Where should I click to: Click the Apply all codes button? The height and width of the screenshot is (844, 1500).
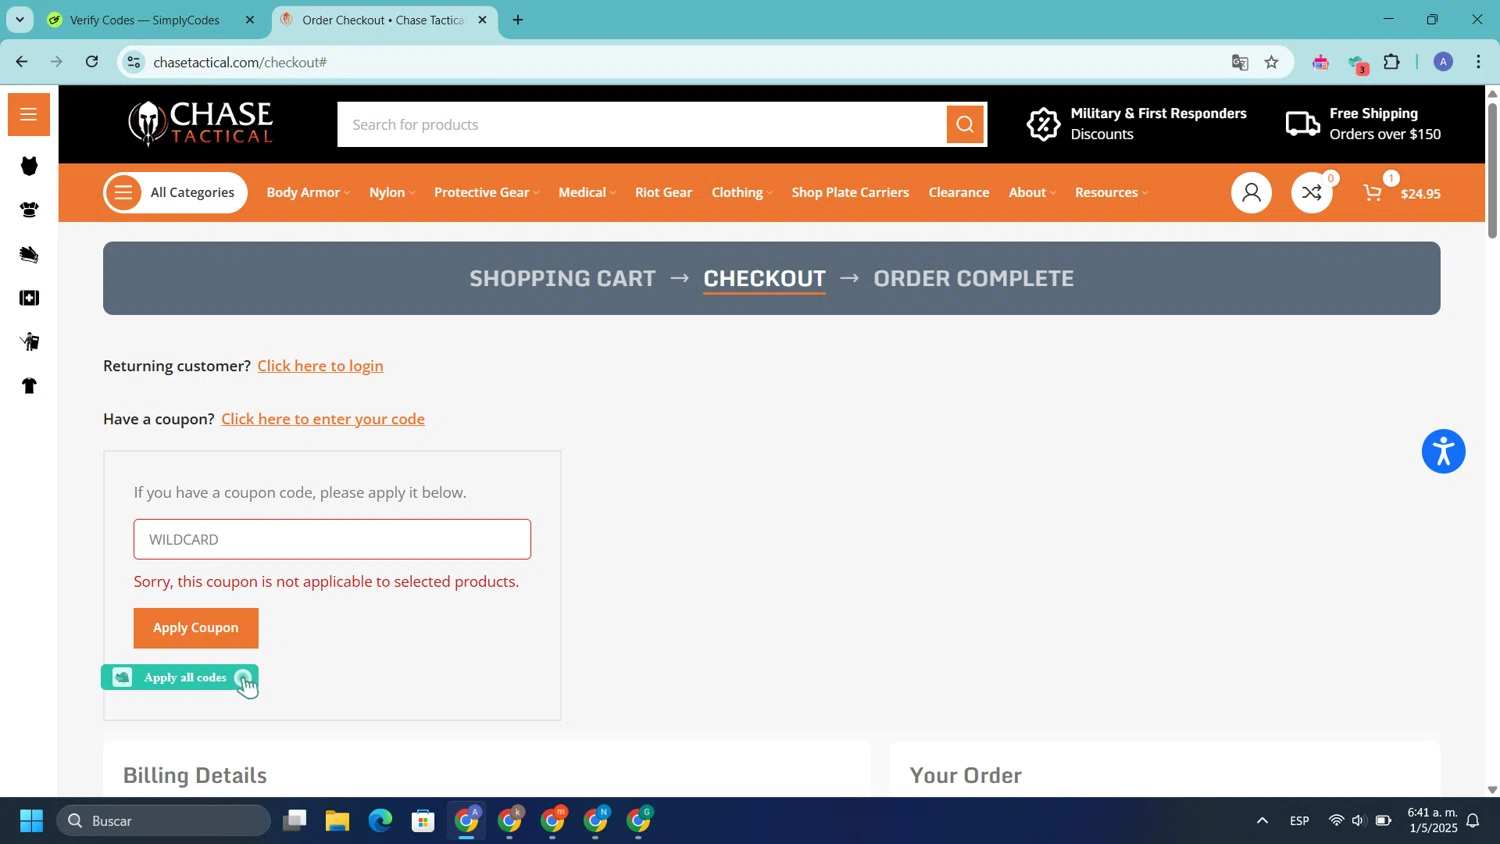180,678
